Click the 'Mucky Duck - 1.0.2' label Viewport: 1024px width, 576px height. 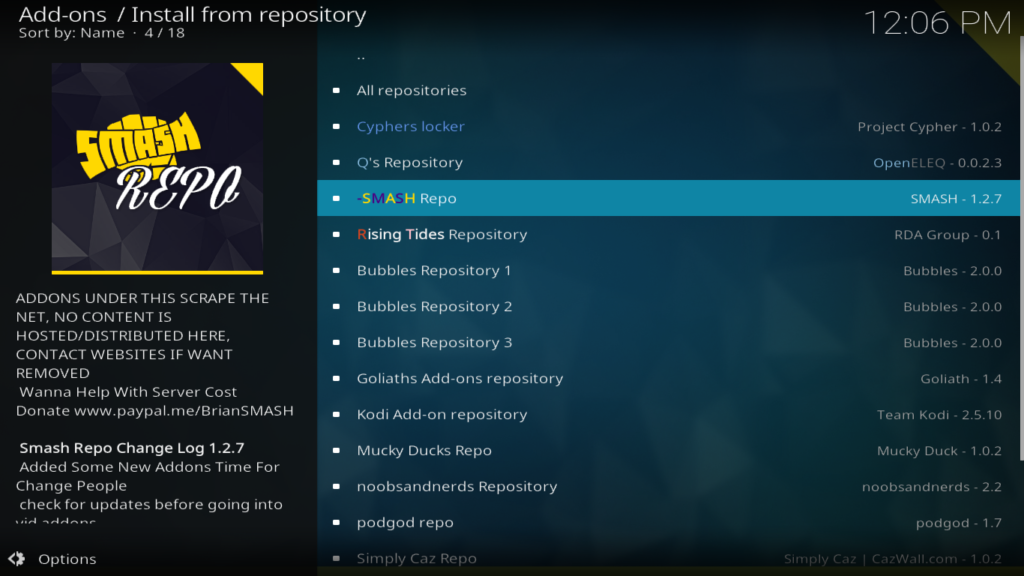click(x=939, y=451)
